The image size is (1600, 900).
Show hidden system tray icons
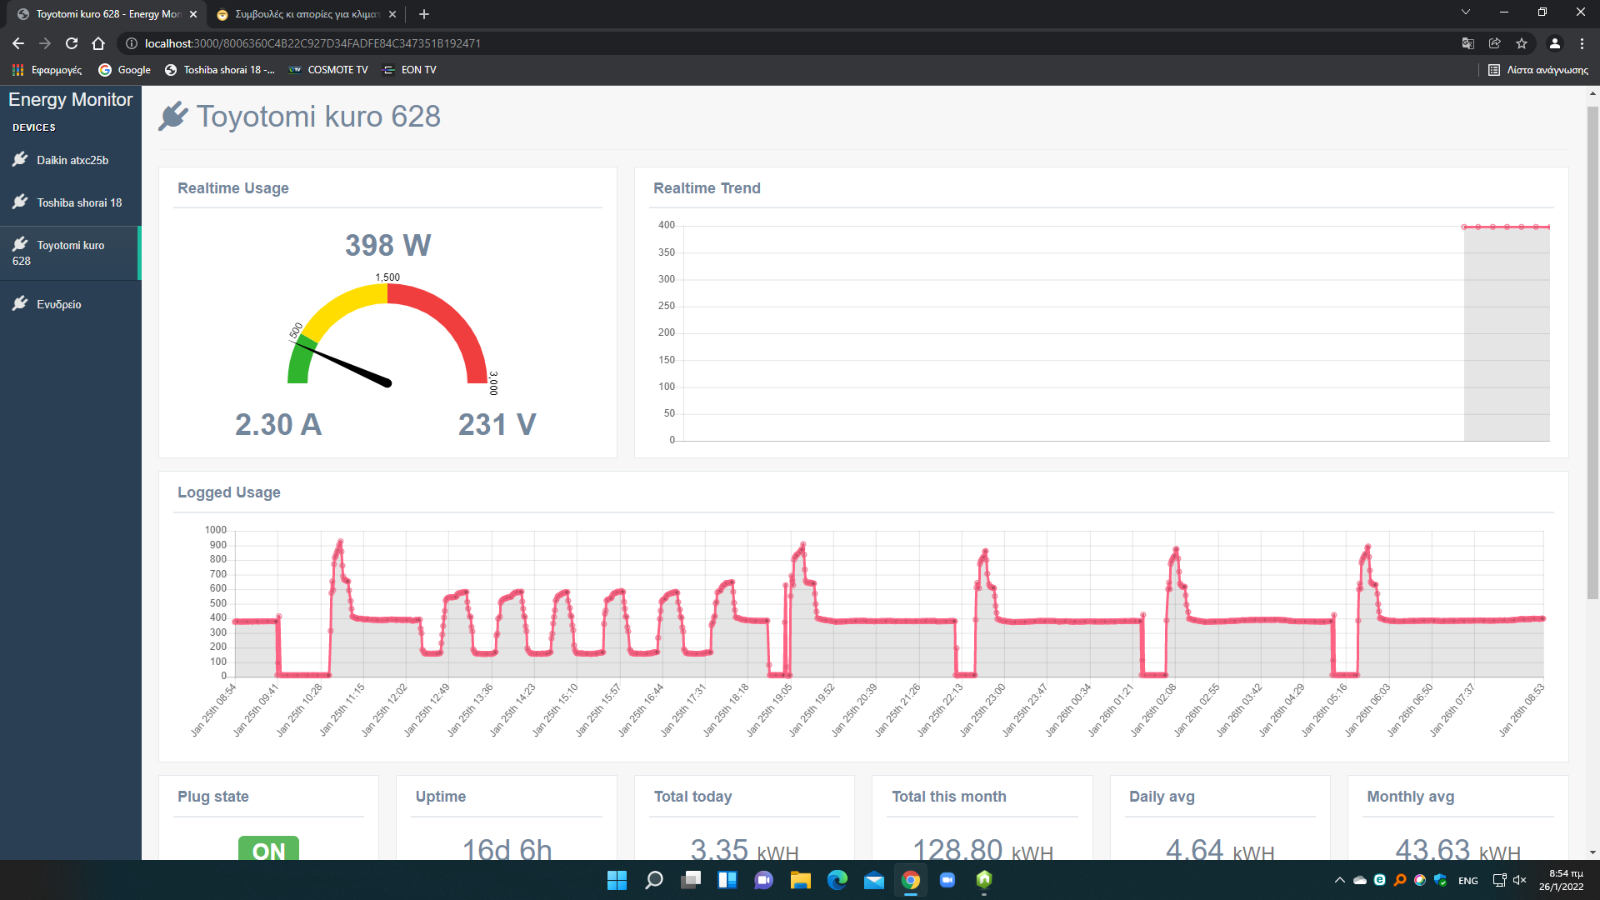click(1340, 880)
